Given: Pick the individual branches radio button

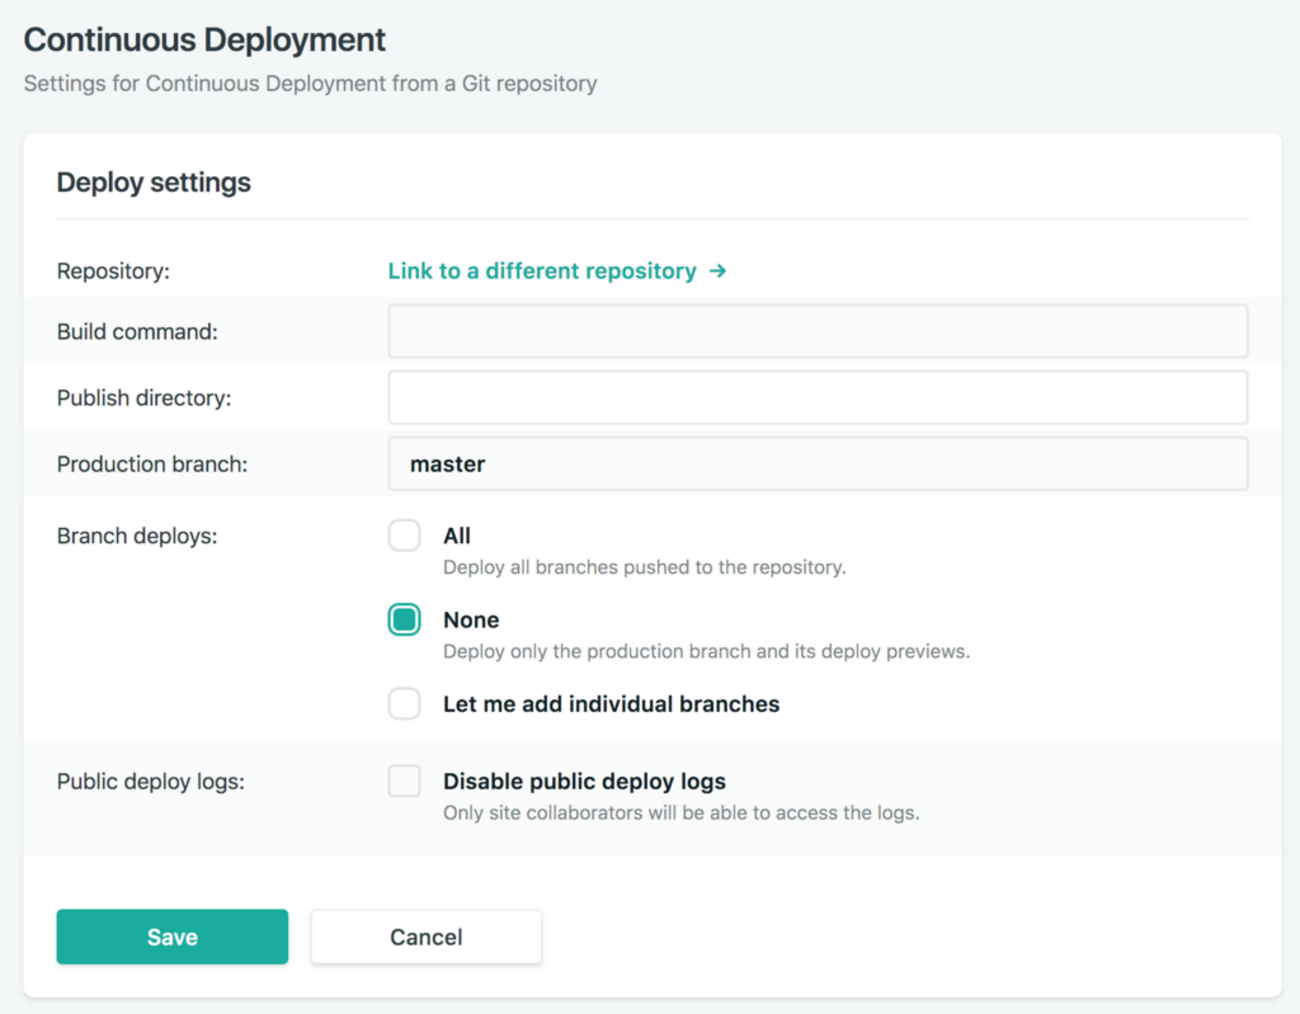Looking at the screenshot, I should pyautogui.click(x=405, y=704).
